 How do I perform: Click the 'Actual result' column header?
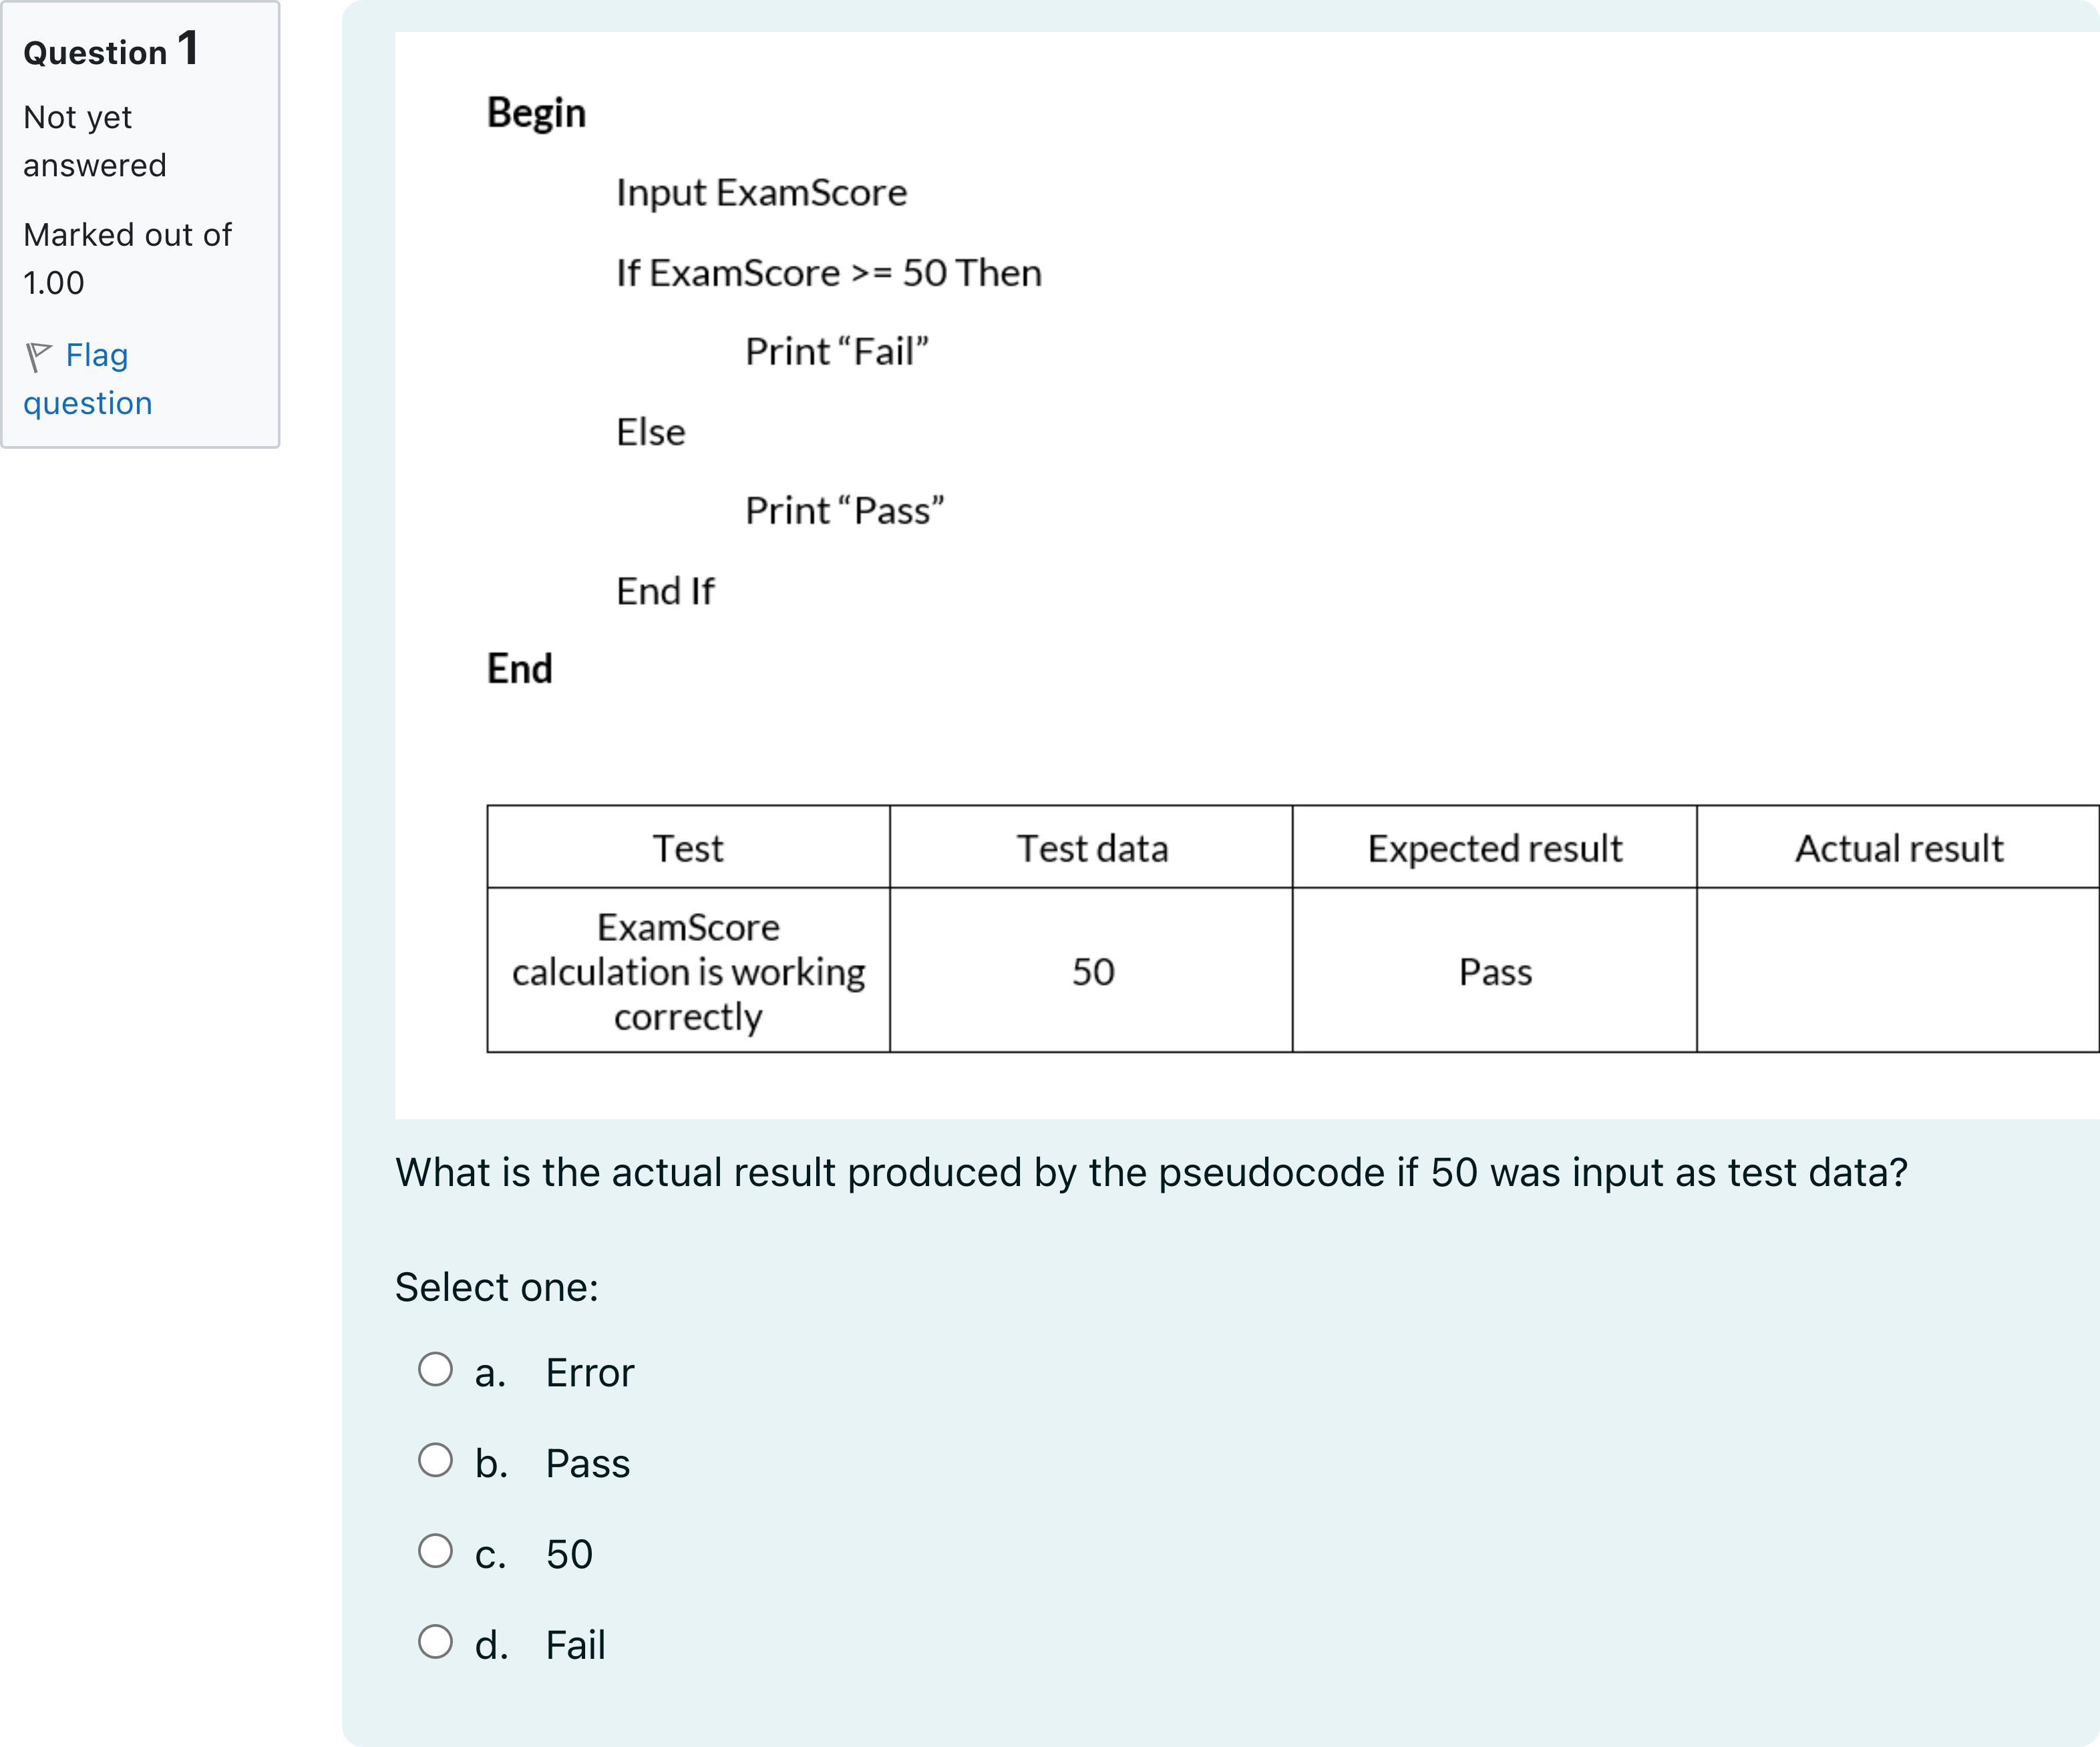pos(1898,848)
